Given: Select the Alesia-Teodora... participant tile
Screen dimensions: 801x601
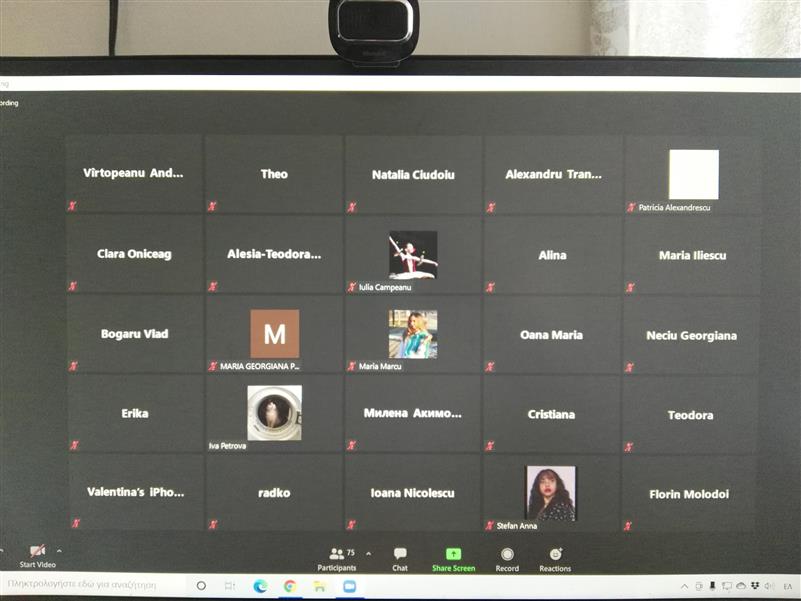Looking at the screenshot, I should pos(274,254).
